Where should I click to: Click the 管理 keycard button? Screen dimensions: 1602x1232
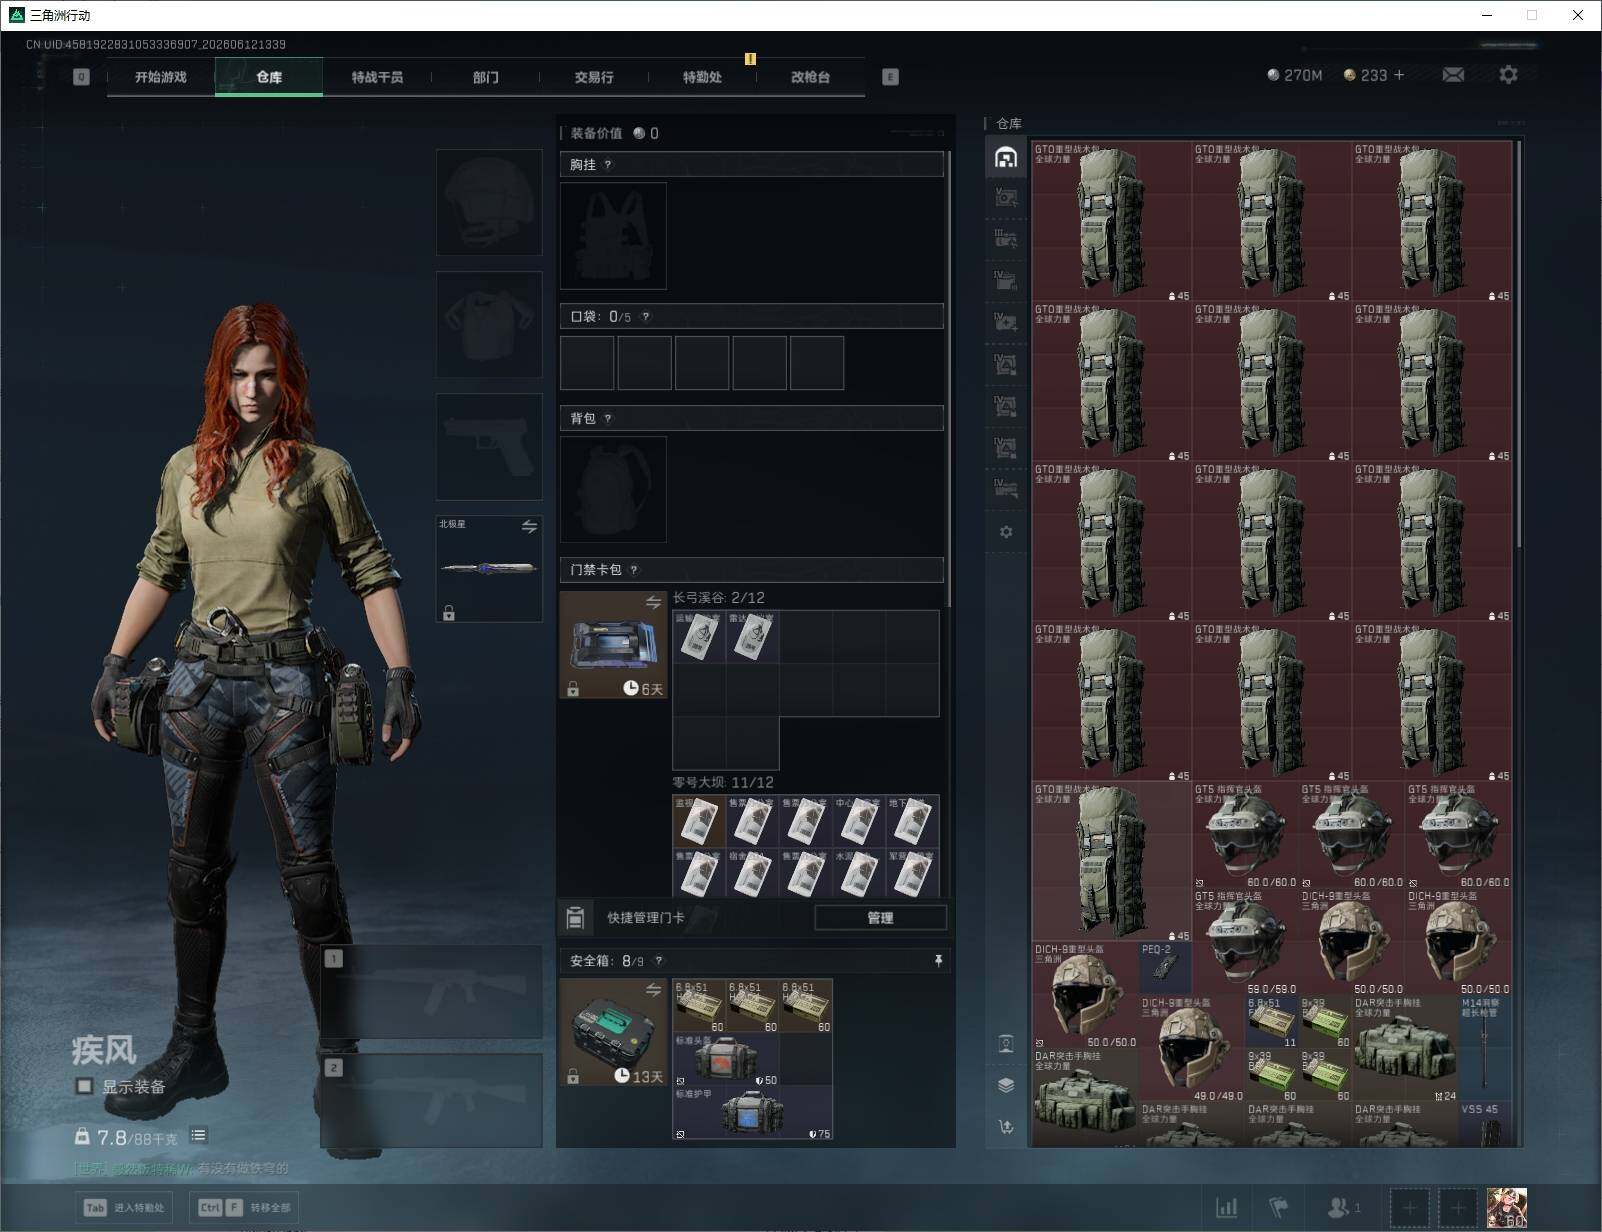click(880, 917)
